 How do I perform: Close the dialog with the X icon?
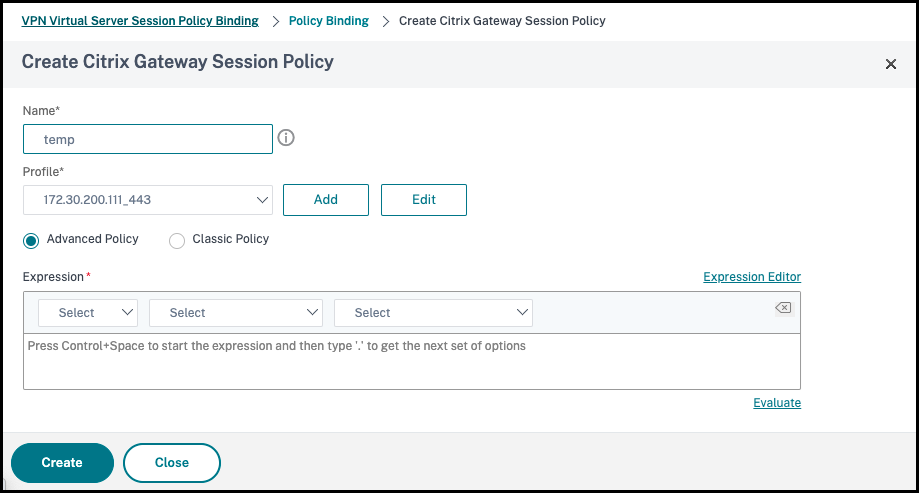891,64
